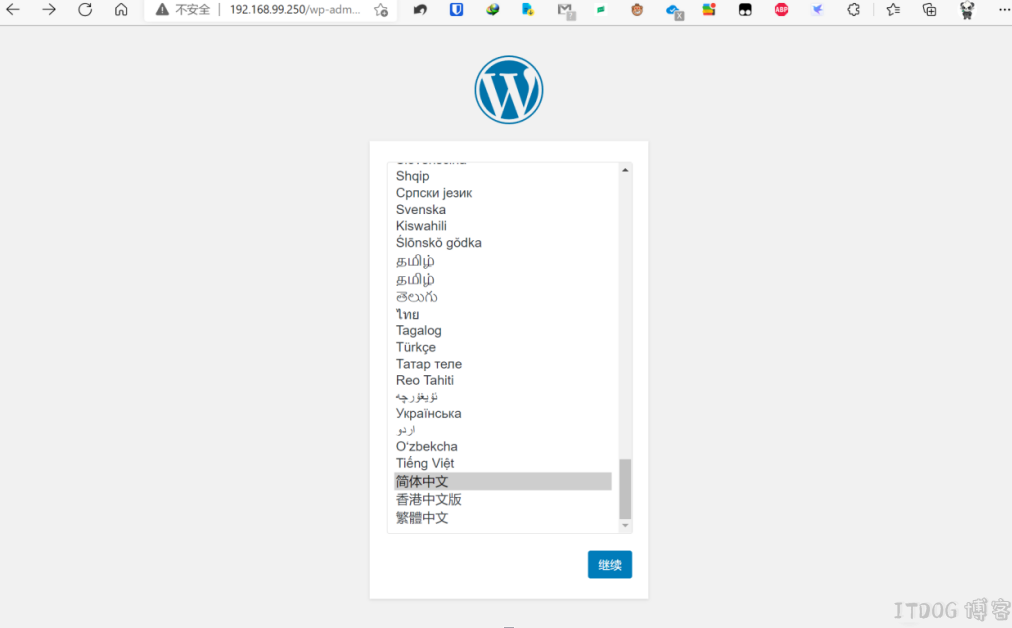
Task: Select the language Српски језик
Action: click(x=503, y=193)
